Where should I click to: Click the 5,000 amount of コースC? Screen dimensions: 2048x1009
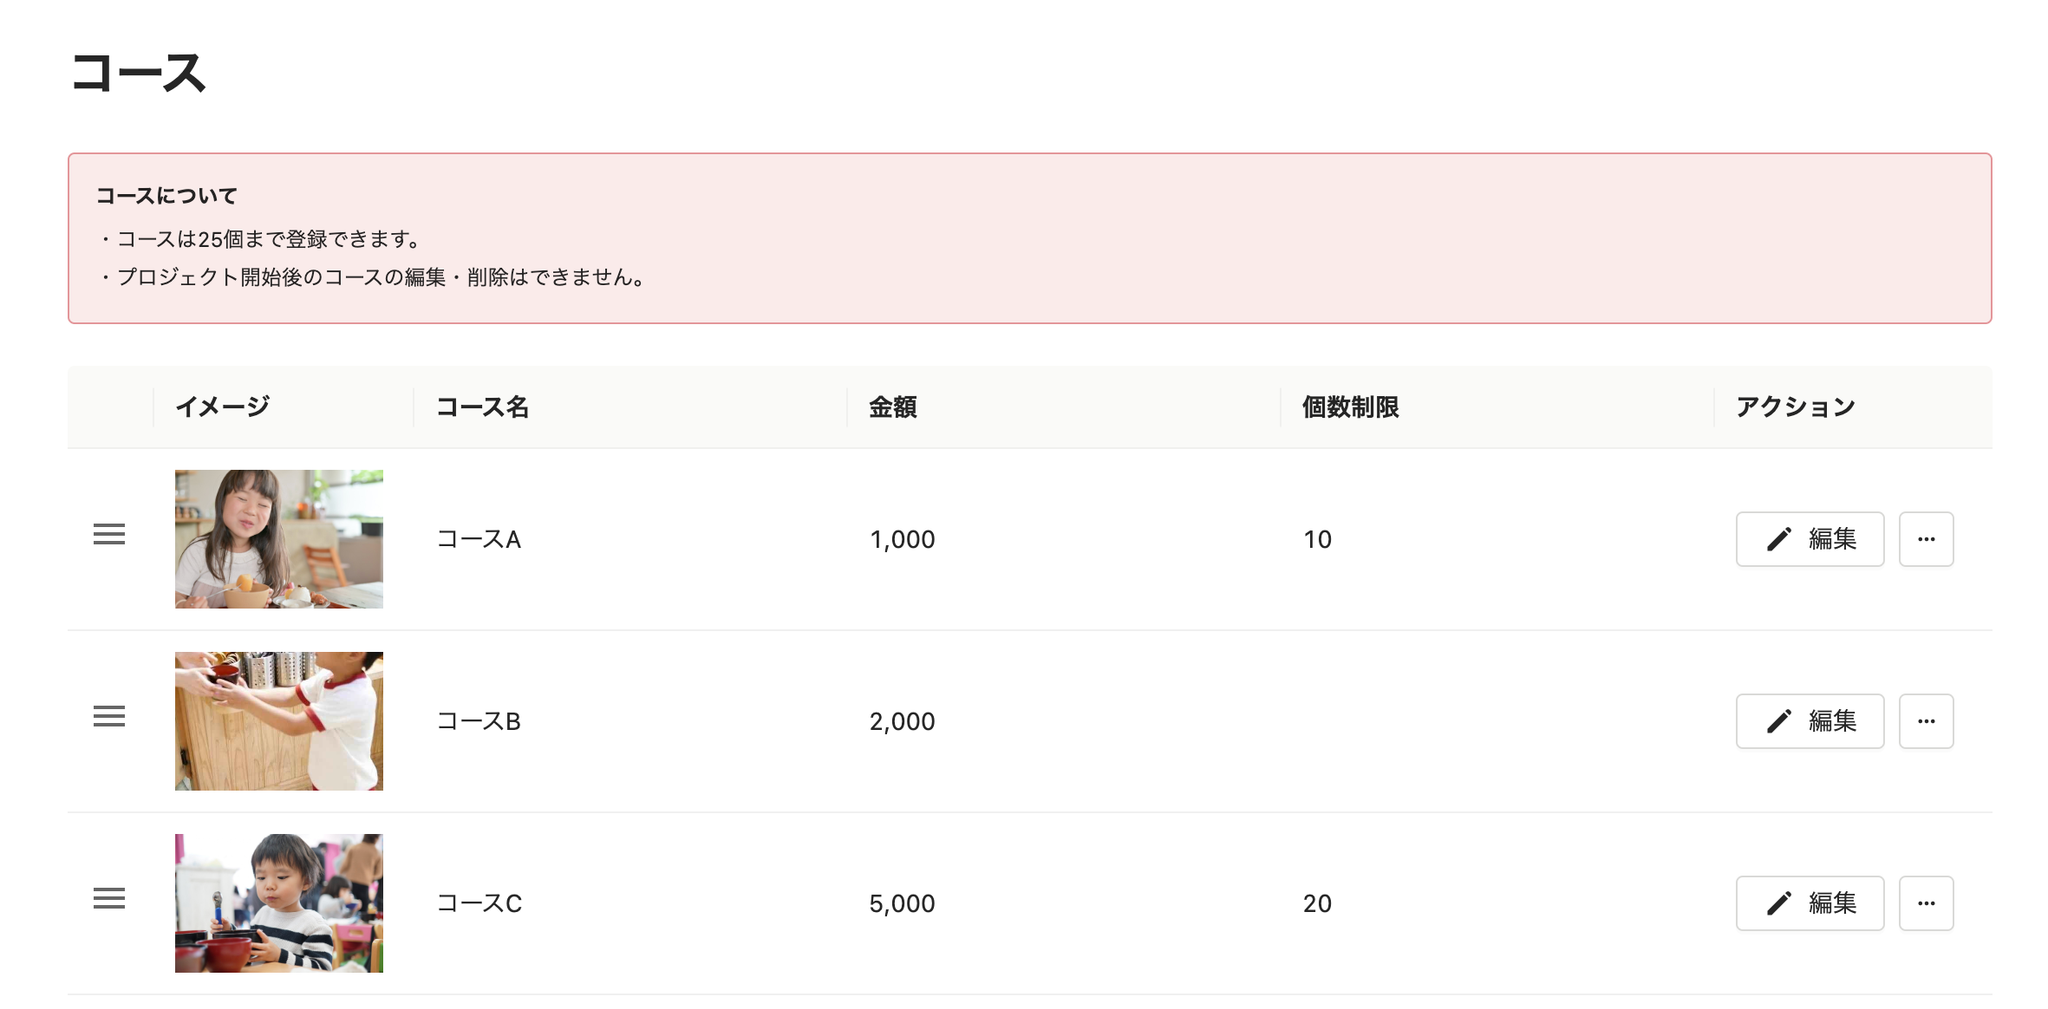click(x=902, y=904)
